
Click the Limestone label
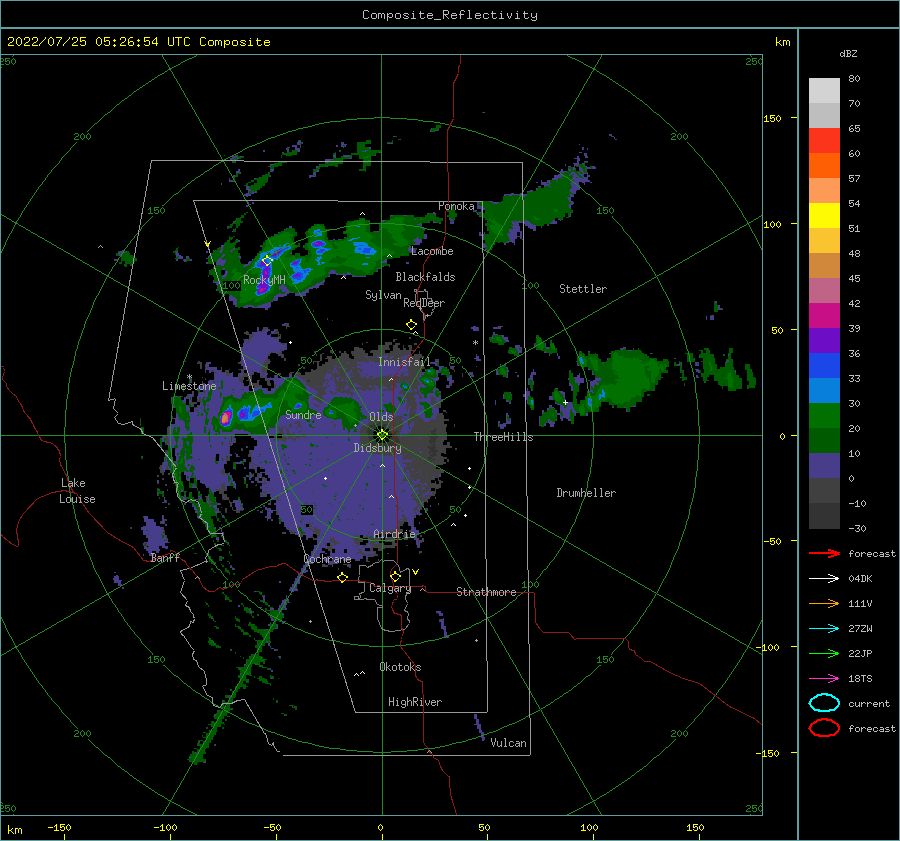189,386
